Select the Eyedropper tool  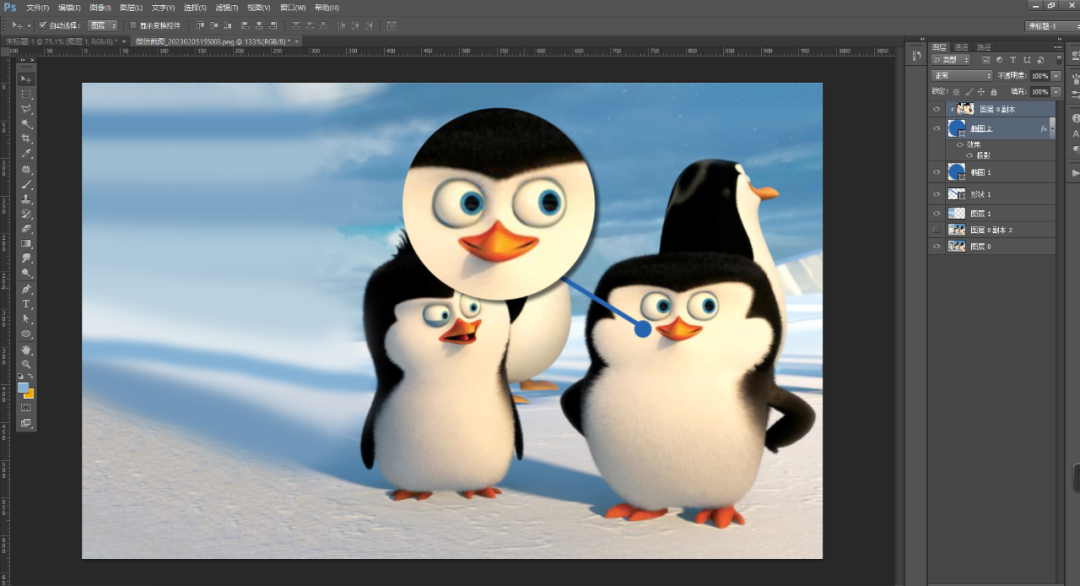click(x=26, y=154)
